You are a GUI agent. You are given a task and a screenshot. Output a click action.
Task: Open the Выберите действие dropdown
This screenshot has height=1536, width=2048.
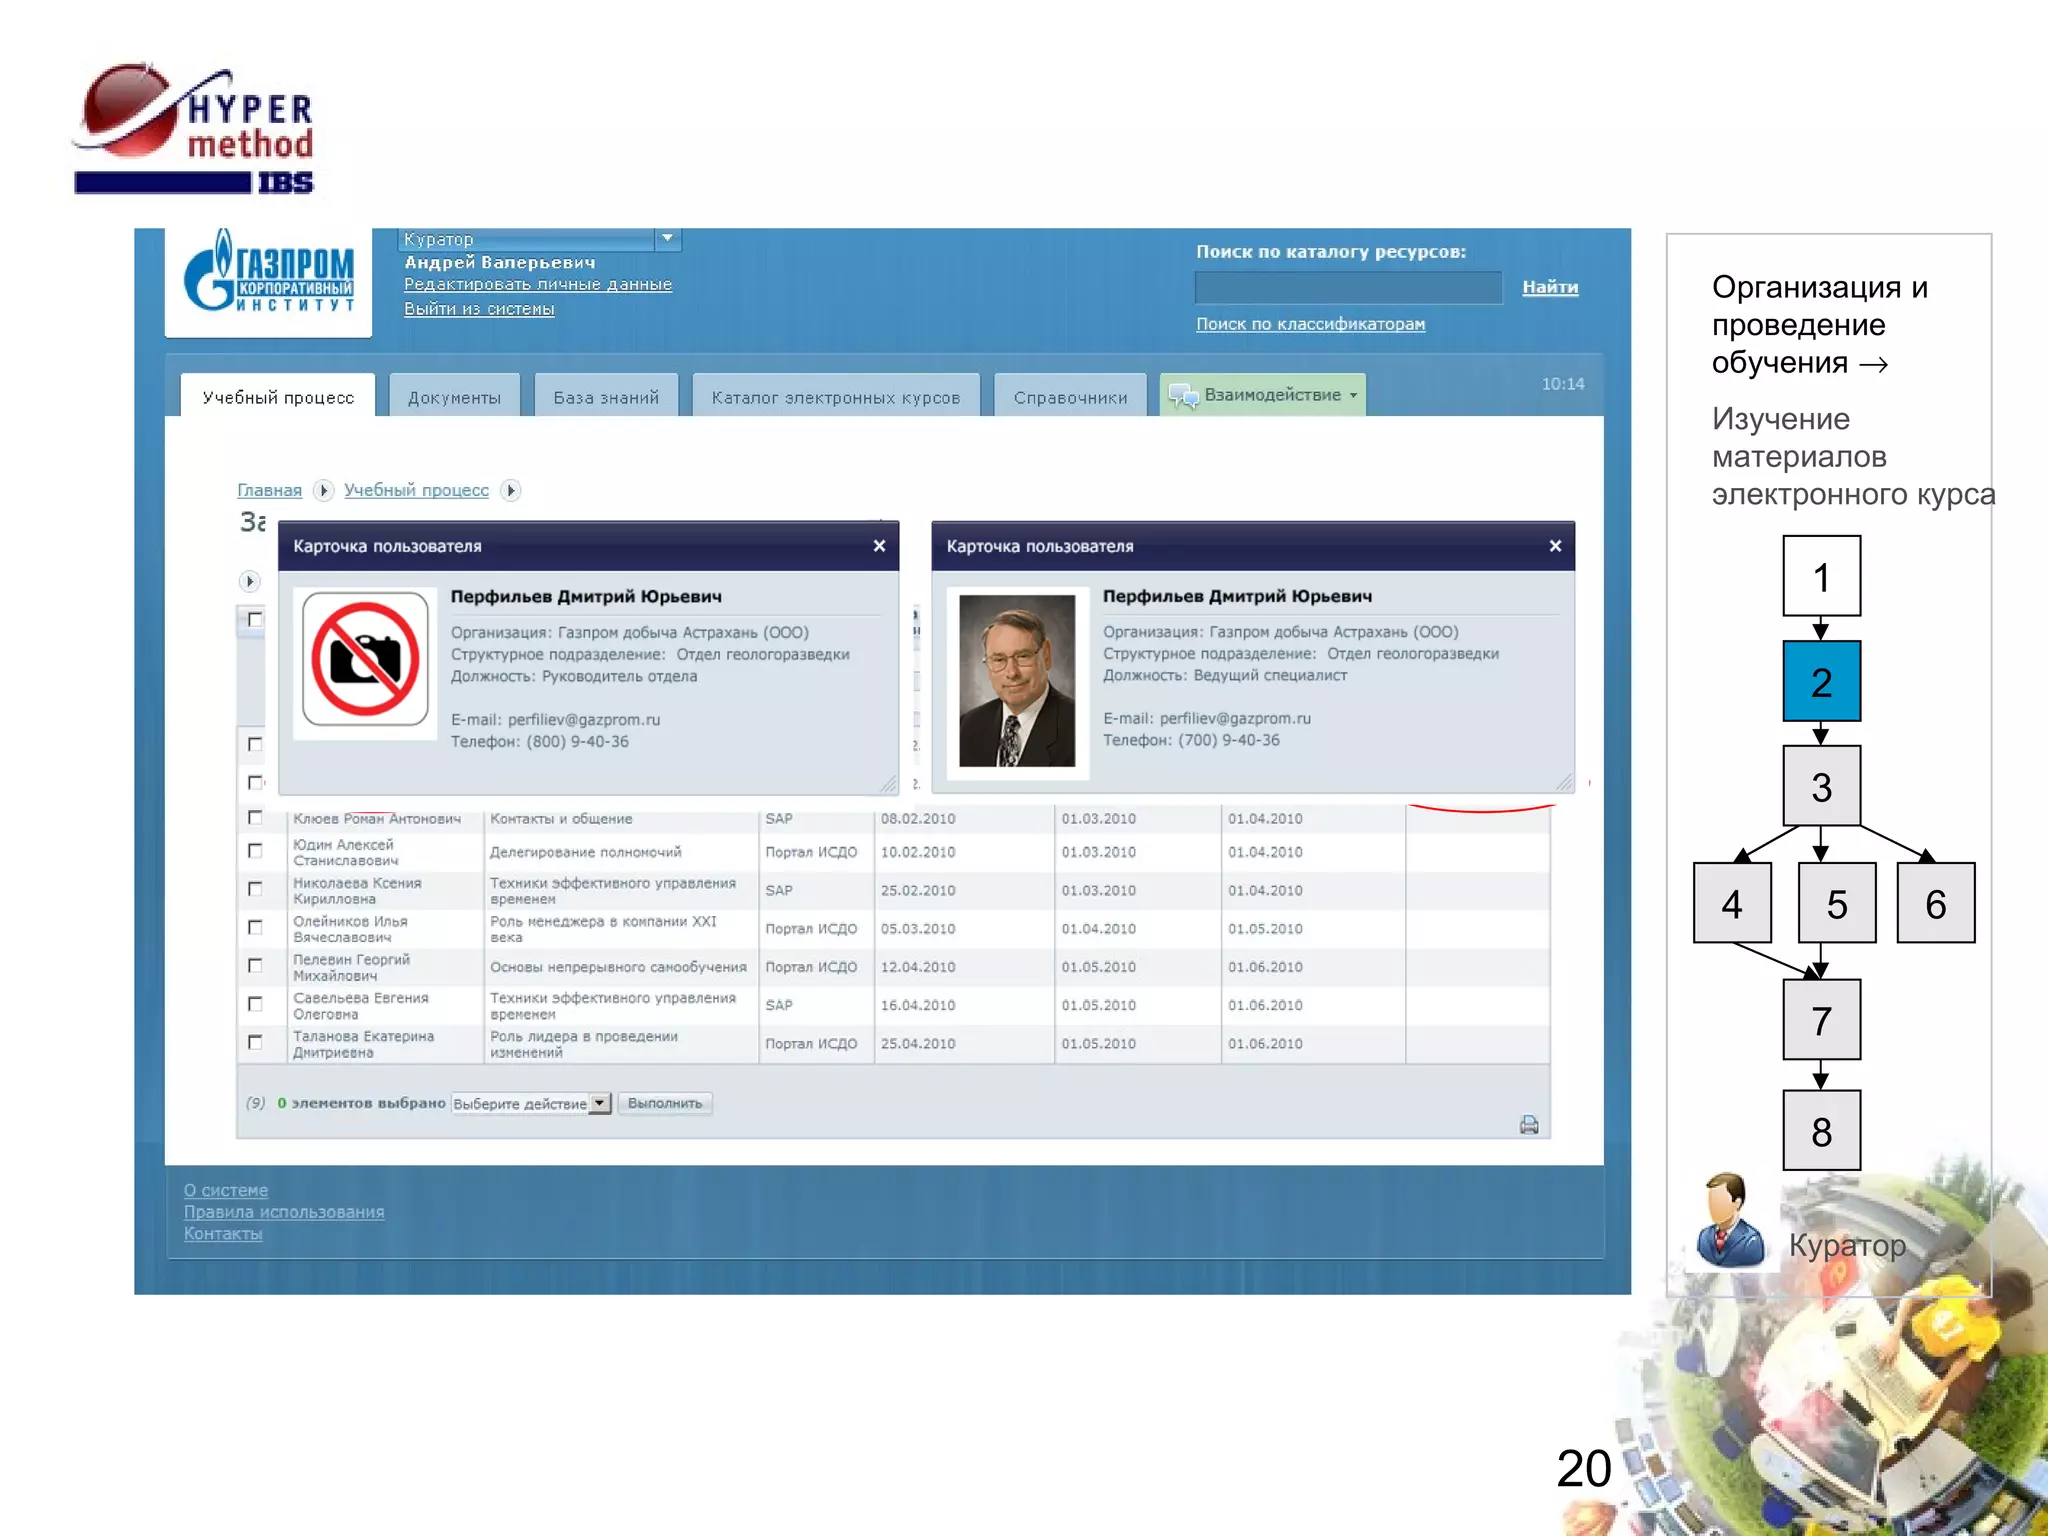599,1103
